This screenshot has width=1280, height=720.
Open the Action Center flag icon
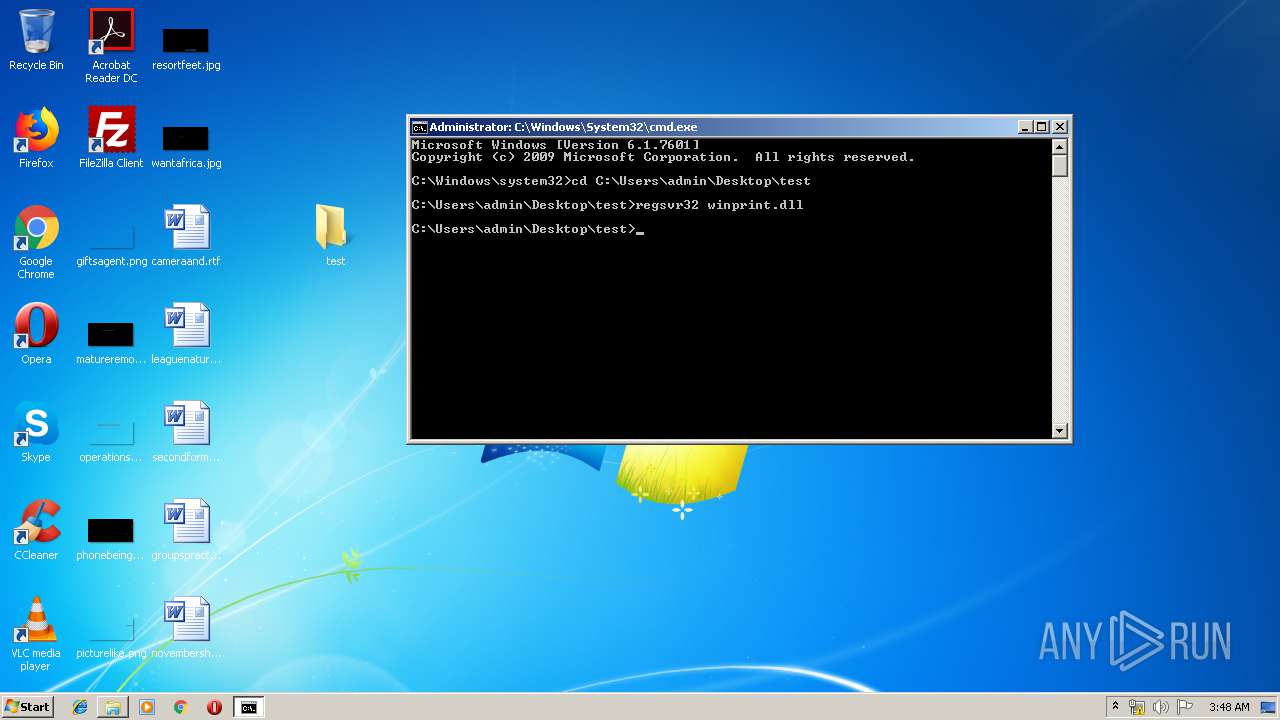point(1185,707)
